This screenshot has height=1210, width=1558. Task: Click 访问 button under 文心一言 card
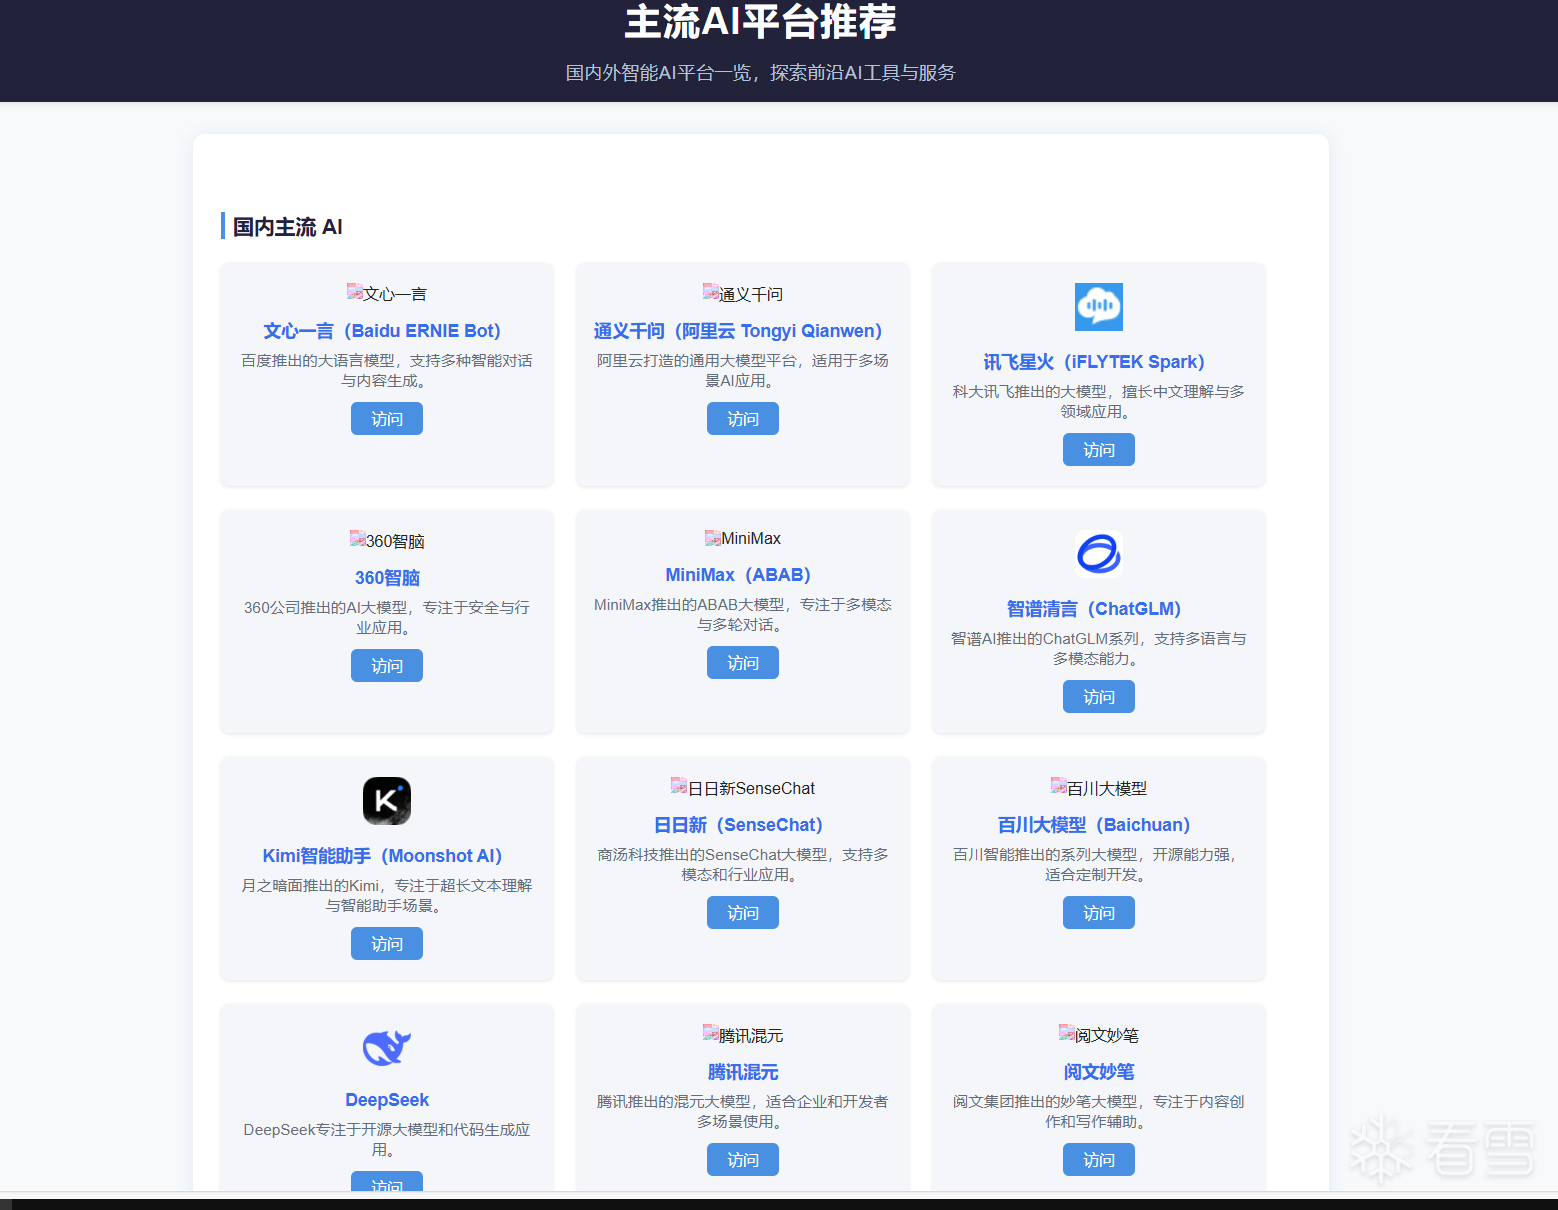coord(387,419)
